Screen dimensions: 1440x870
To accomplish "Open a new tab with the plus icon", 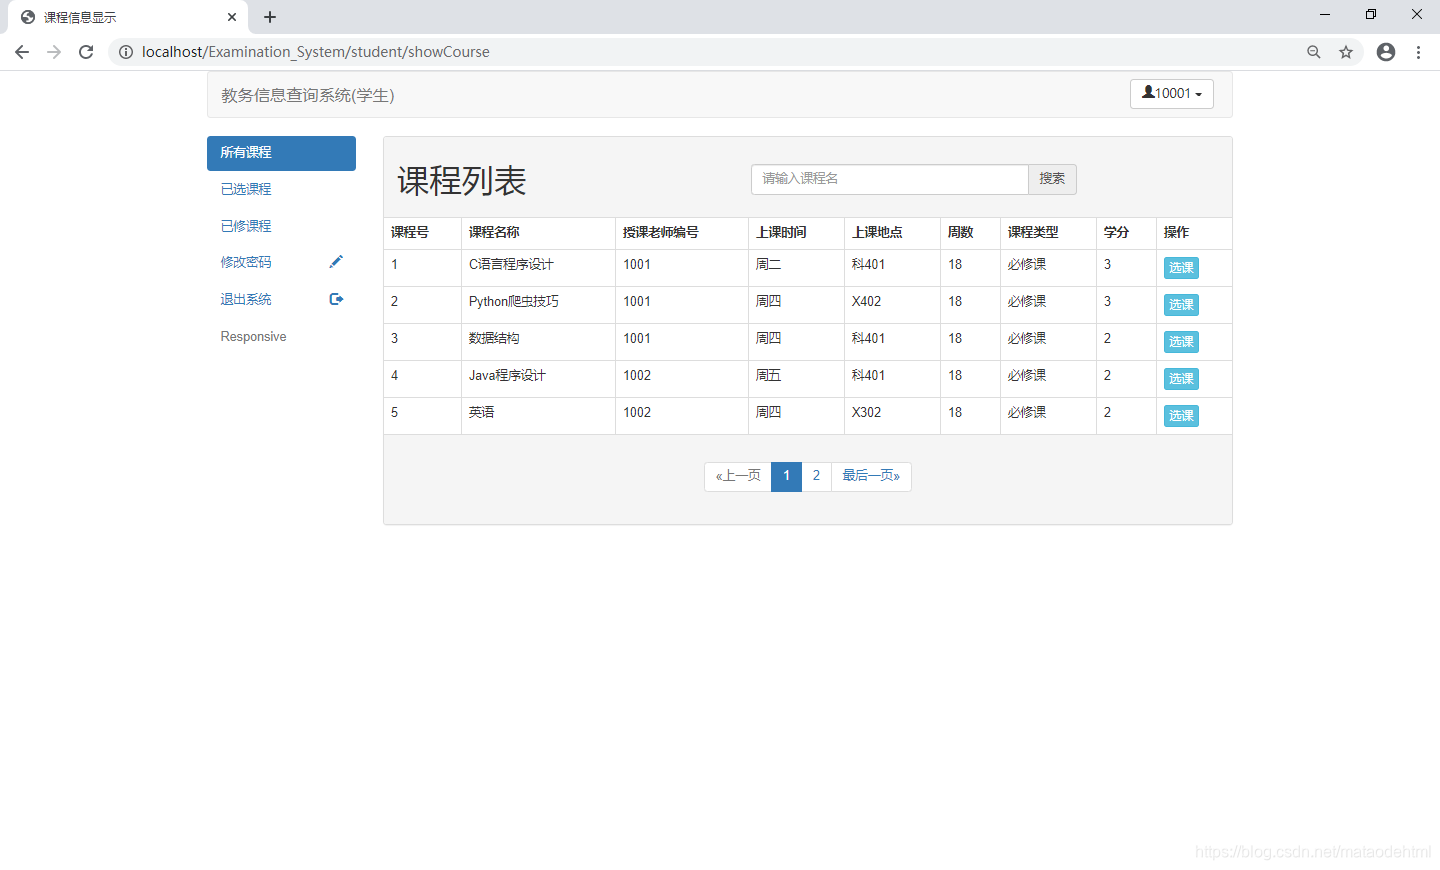I will pos(270,17).
